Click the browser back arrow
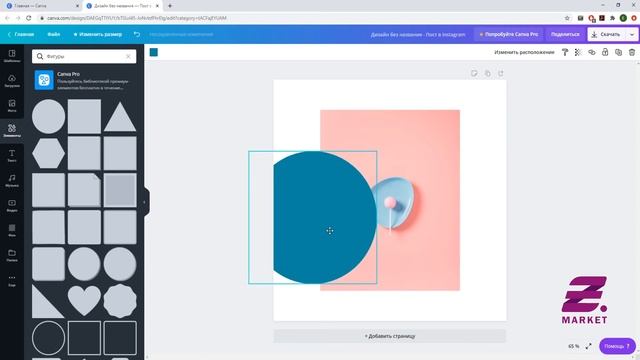This screenshot has width=640, height=360. [x=7, y=18]
